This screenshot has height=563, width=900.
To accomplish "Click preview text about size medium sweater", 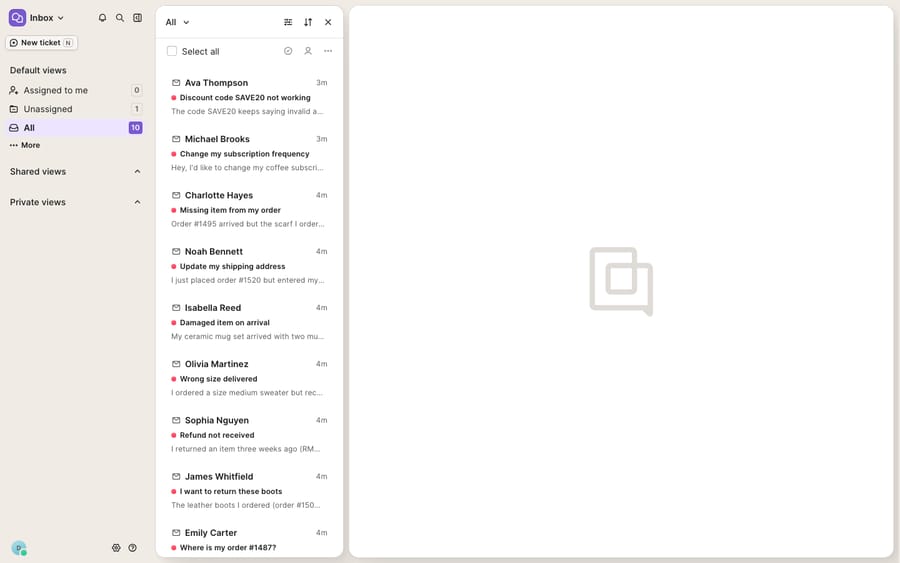I will click(x=247, y=393).
